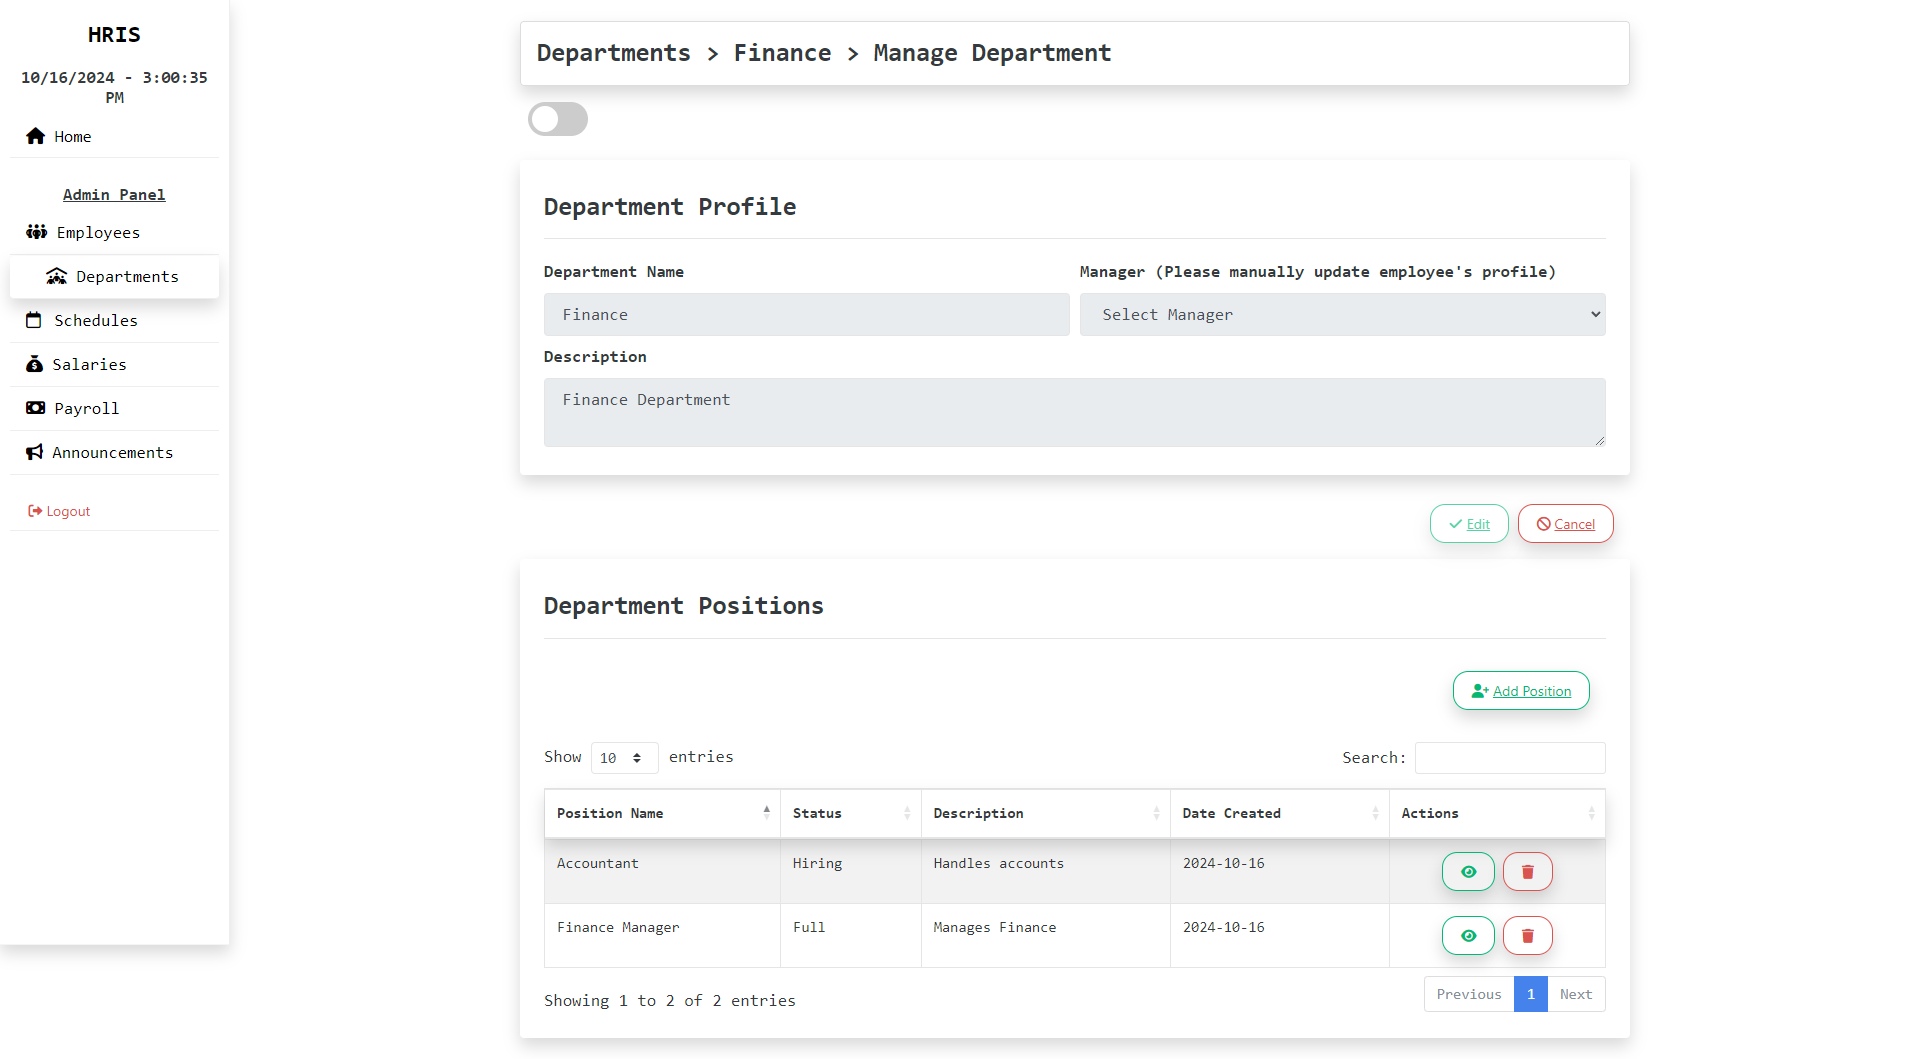This screenshot has width=1920, height=1059.
Task: Click the Add Position button
Action: pos(1521,691)
